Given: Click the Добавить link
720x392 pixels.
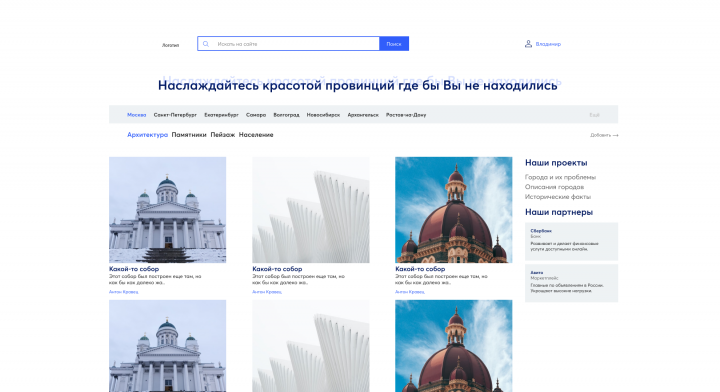Looking at the screenshot, I should click(600, 135).
